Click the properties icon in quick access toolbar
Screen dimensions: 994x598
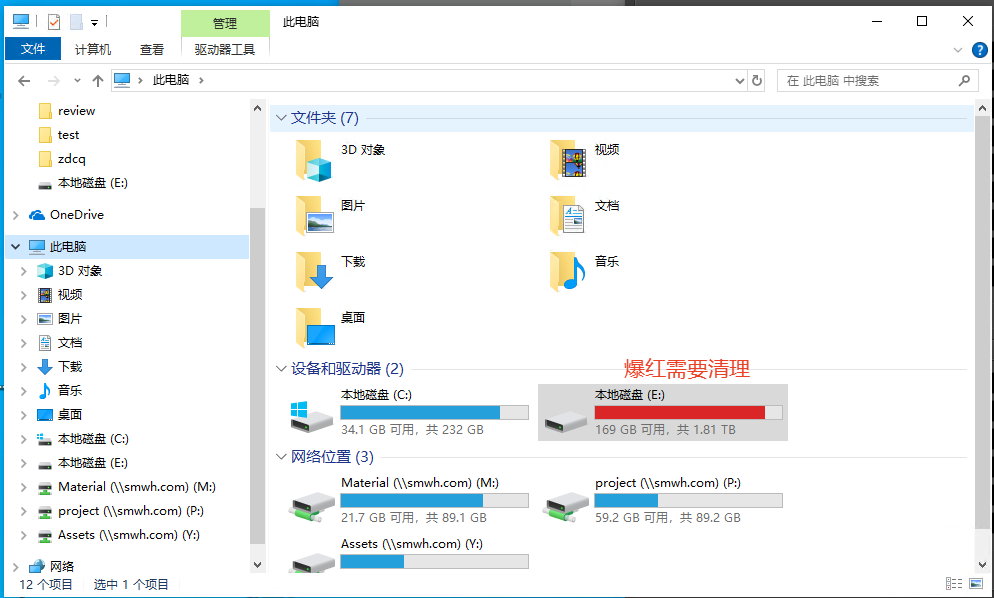(54, 22)
